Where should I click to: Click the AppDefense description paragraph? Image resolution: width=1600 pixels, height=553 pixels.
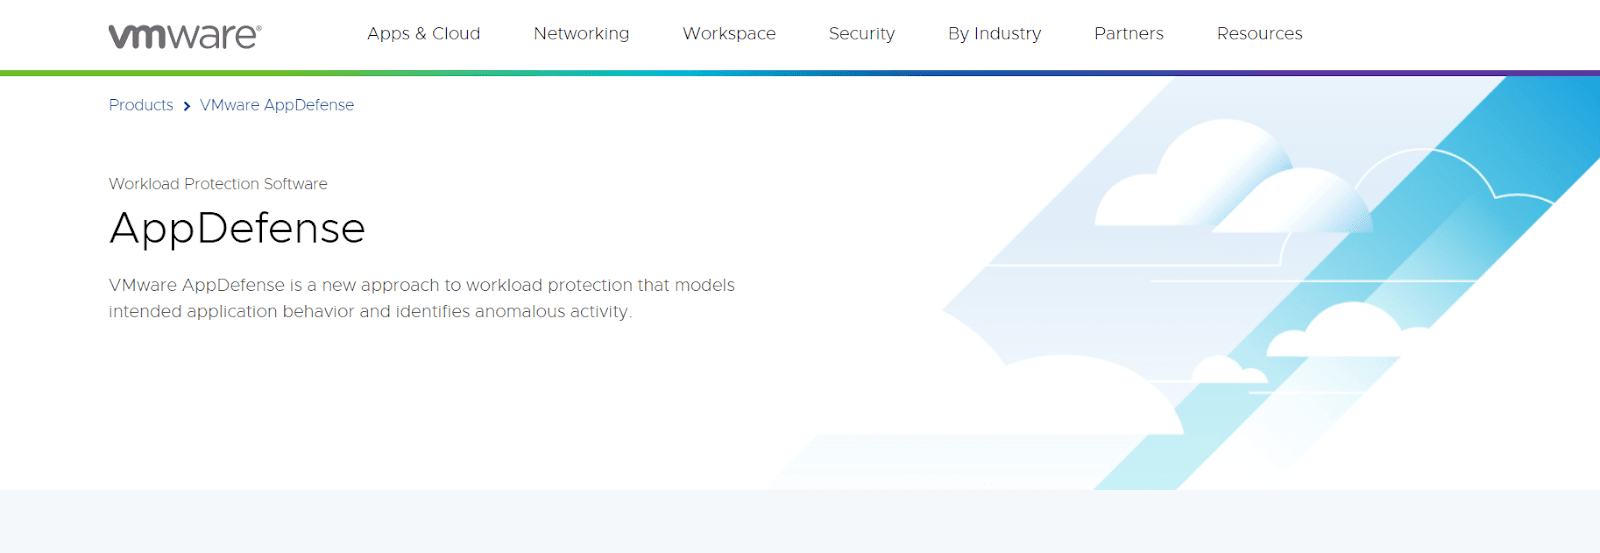tap(422, 298)
